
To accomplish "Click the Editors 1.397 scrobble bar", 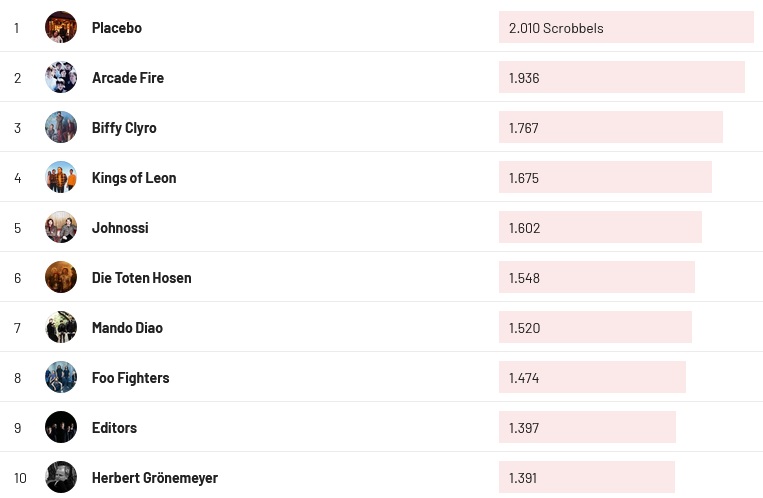I will (x=587, y=428).
